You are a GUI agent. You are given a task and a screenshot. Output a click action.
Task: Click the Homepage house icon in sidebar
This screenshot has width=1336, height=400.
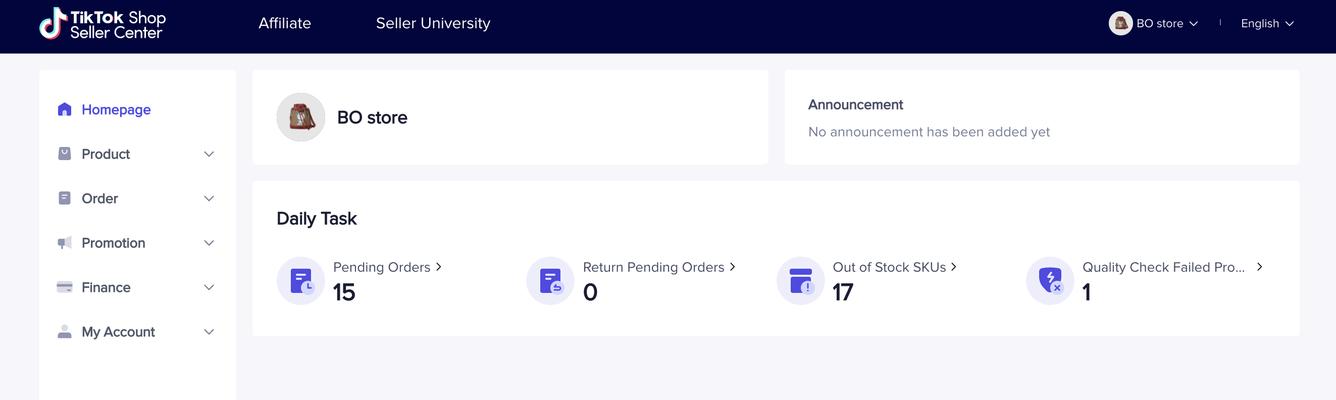tap(65, 110)
